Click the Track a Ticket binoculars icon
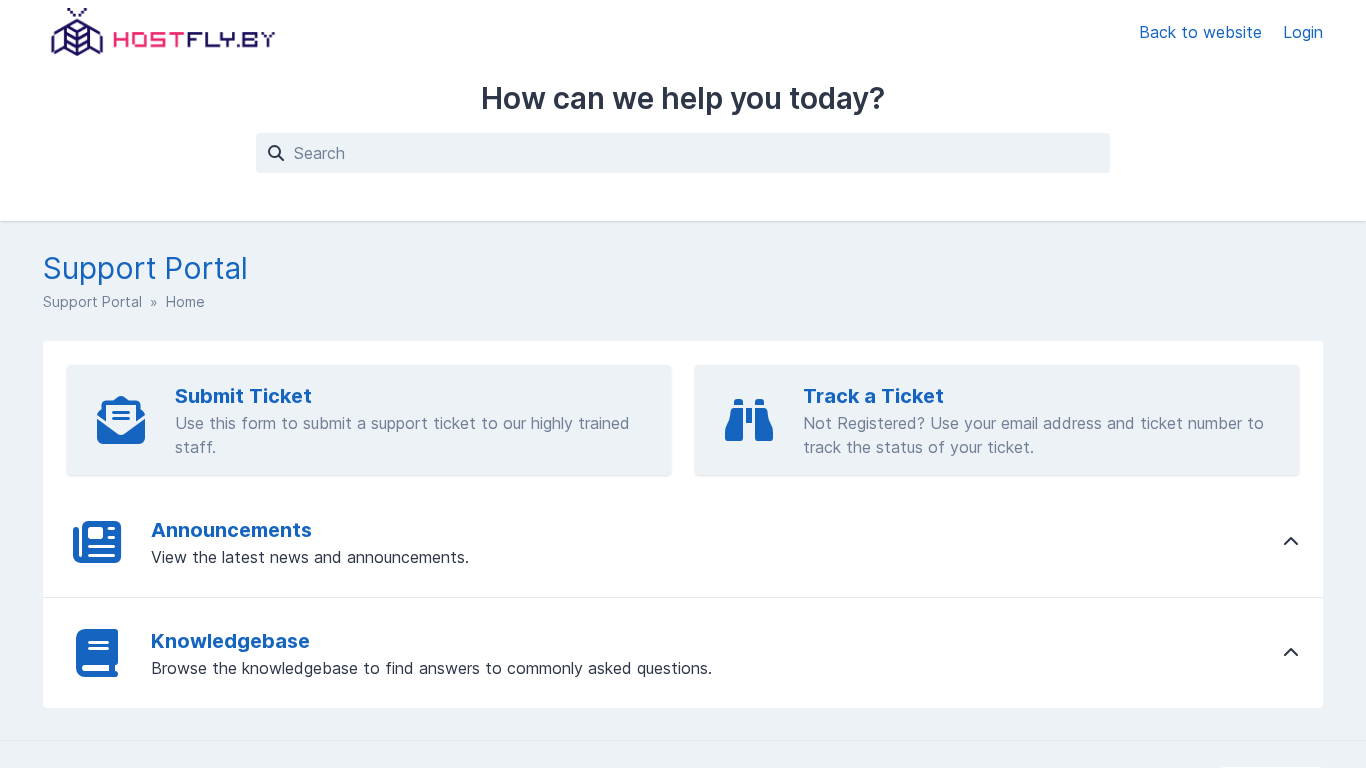The height and width of the screenshot is (768, 1366). point(749,420)
